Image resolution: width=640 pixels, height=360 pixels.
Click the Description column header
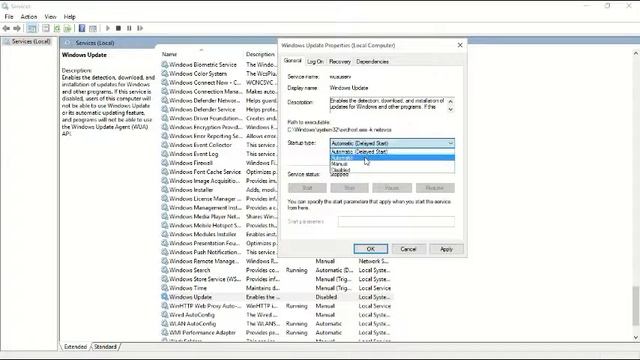tap(260, 54)
